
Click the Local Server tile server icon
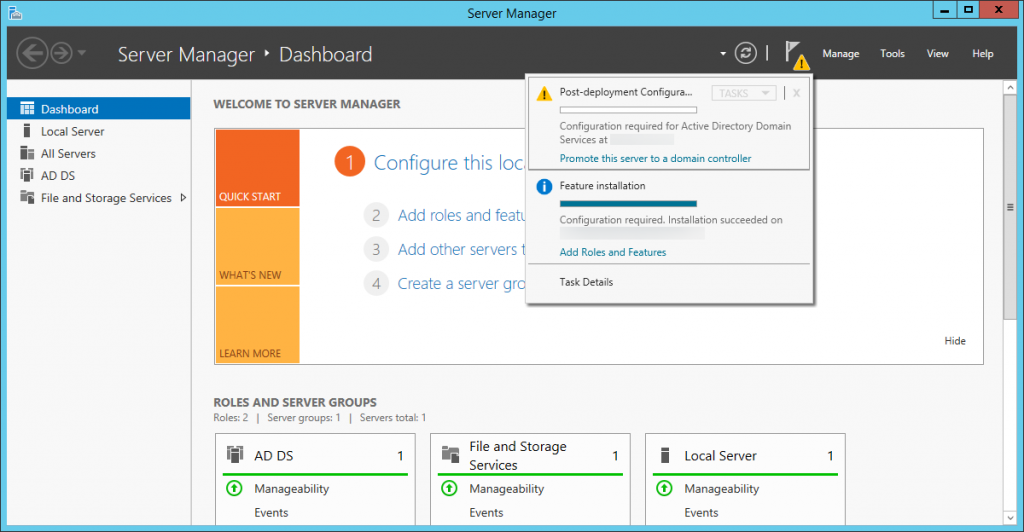point(665,455)
